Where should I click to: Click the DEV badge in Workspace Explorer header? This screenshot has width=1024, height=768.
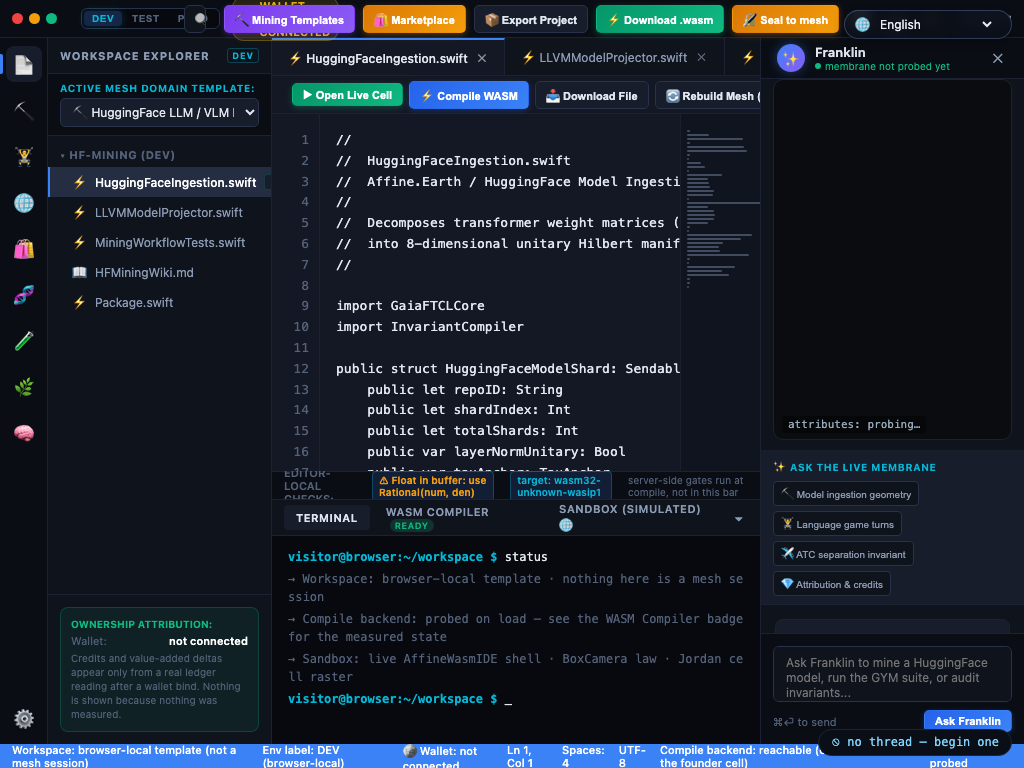click(x=242, y=56)
